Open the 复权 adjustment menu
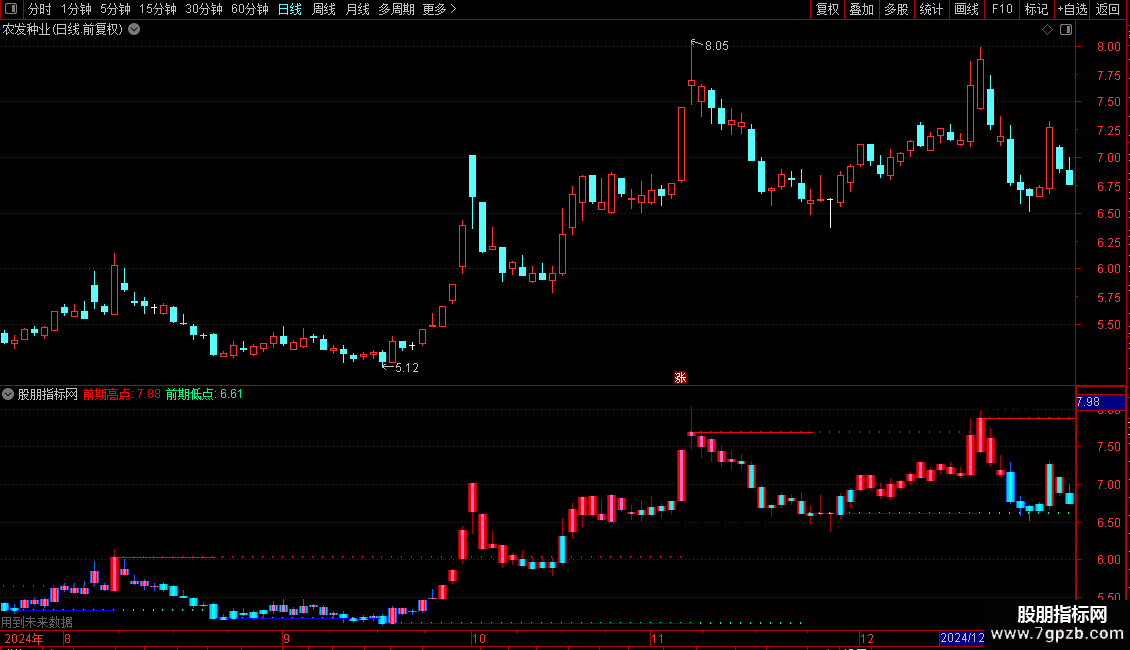 click(827, 9)
